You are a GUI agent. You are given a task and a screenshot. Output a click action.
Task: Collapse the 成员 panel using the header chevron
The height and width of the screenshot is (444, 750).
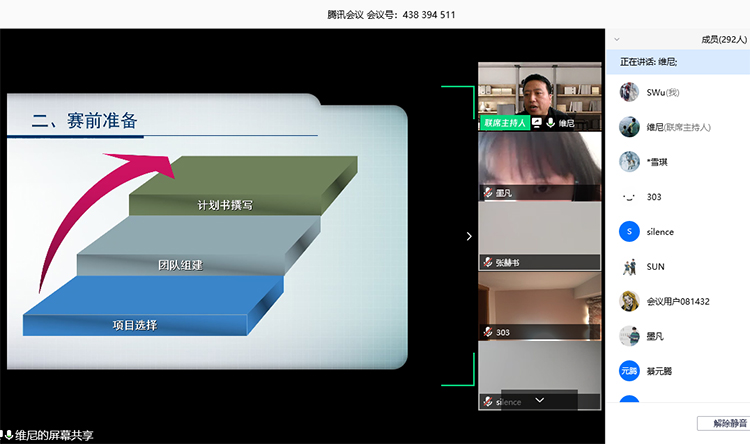(616, 39)
